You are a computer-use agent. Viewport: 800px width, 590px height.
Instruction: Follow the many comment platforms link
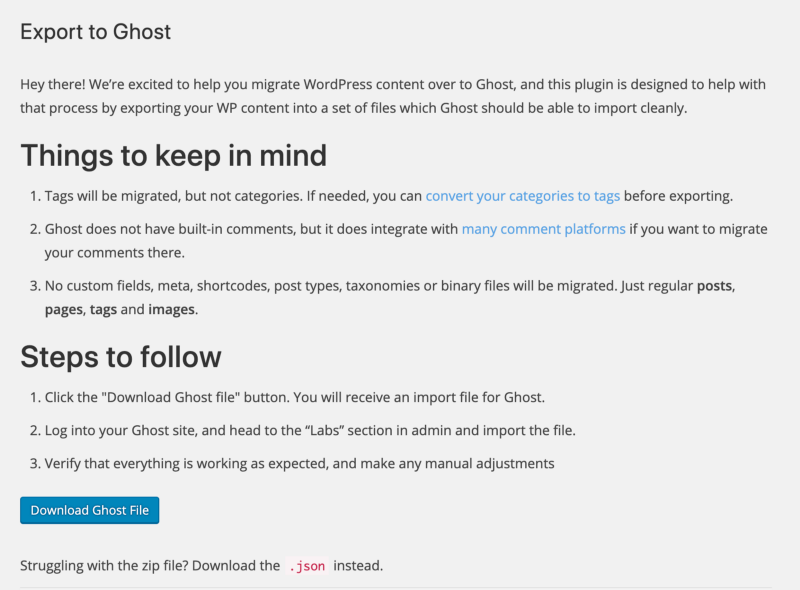click(543, 229)
